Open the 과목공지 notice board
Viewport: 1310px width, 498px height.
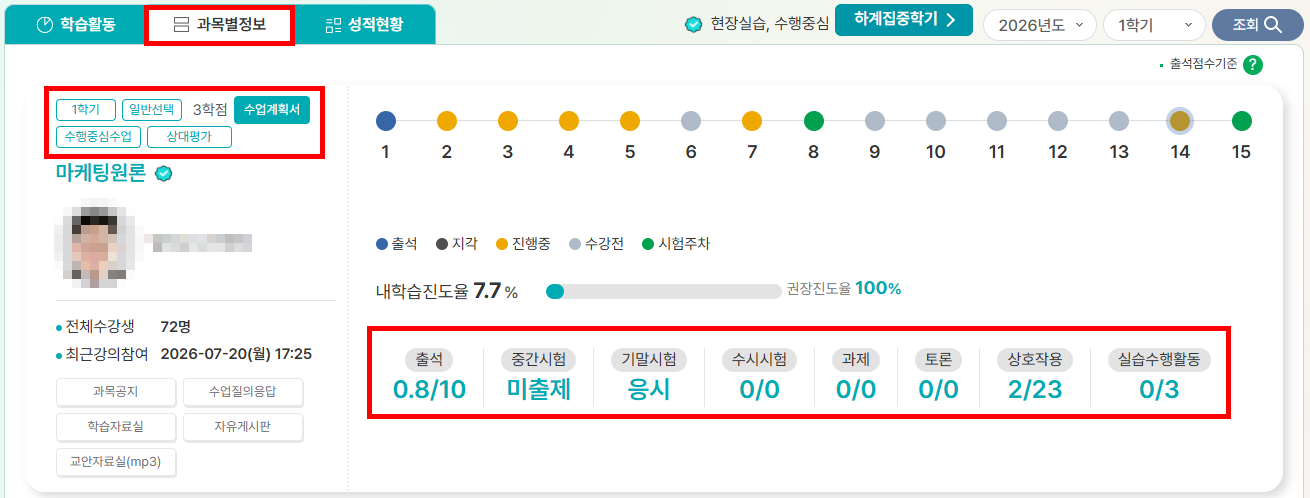(x=117, y=393)
